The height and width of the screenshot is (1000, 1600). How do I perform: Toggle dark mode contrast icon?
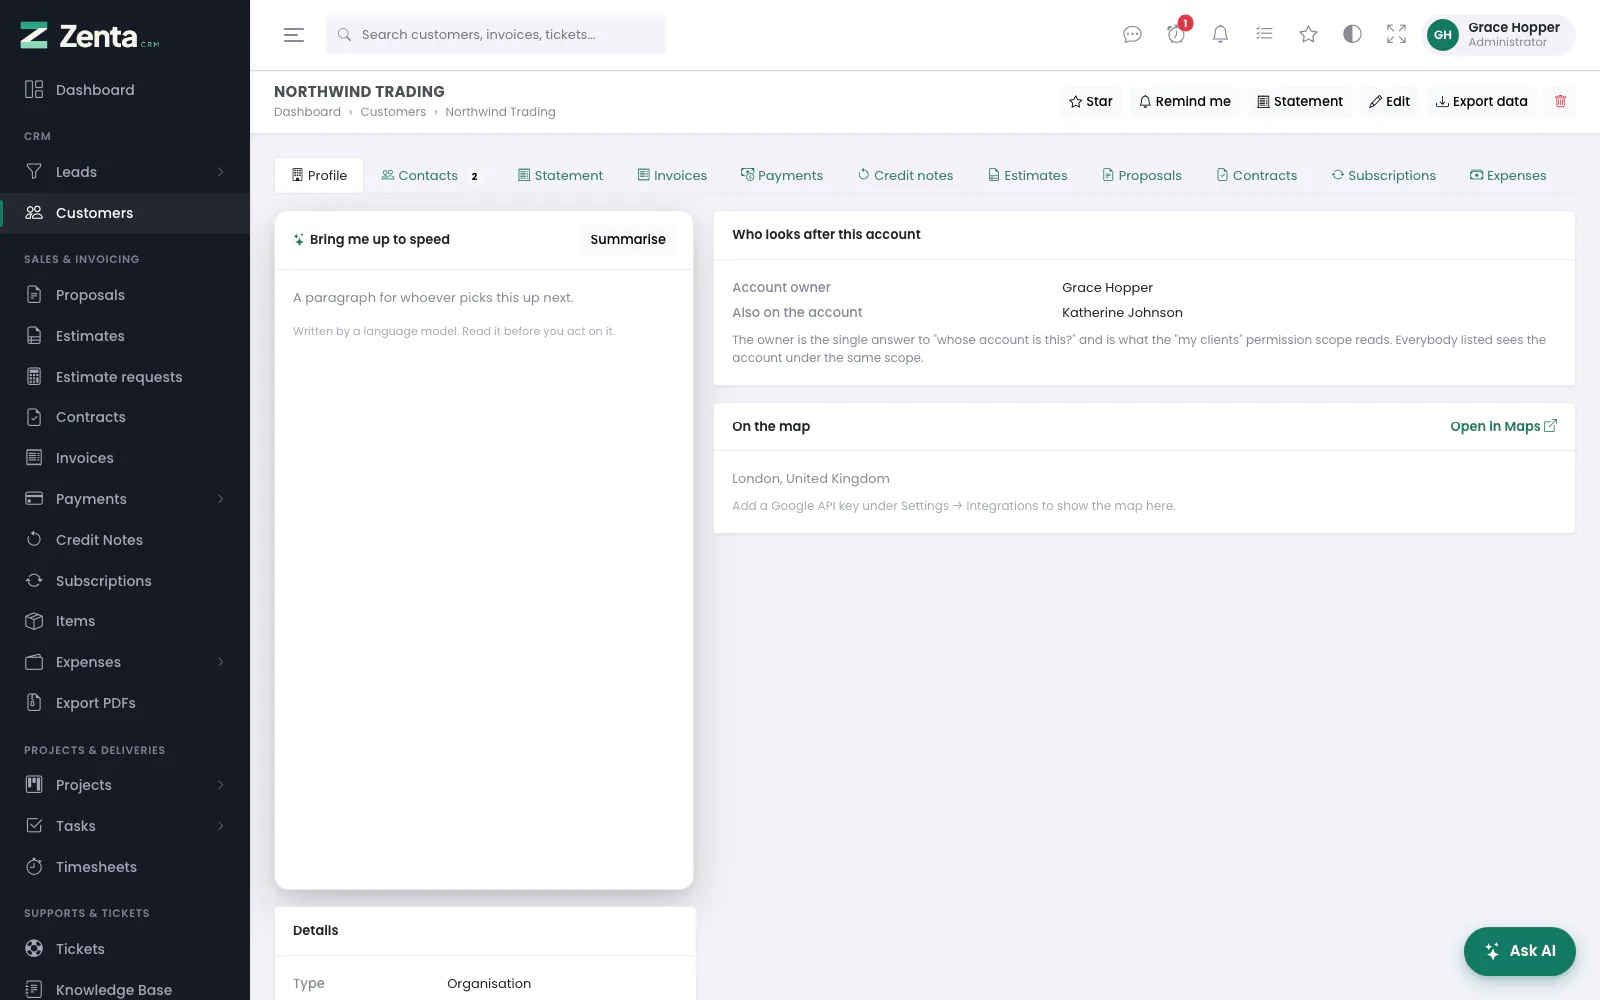click(x=1352, y=35)
